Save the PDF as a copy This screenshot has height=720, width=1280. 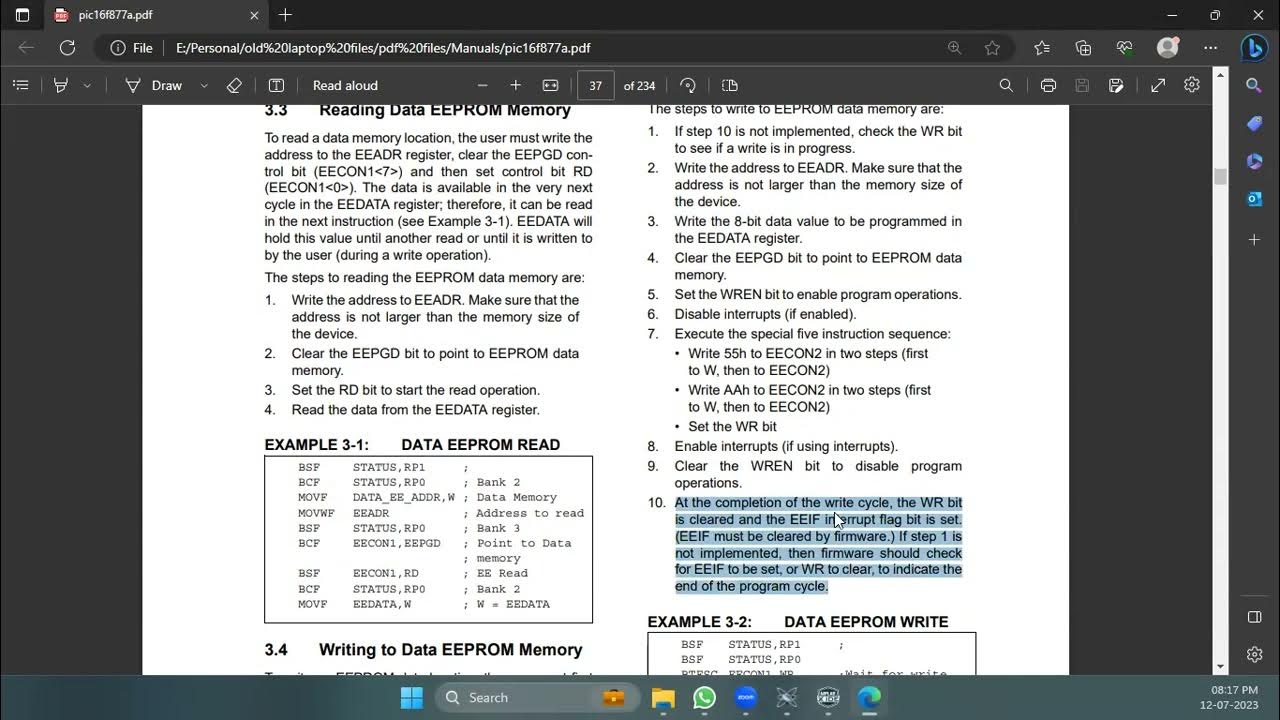pos(1116,85)
